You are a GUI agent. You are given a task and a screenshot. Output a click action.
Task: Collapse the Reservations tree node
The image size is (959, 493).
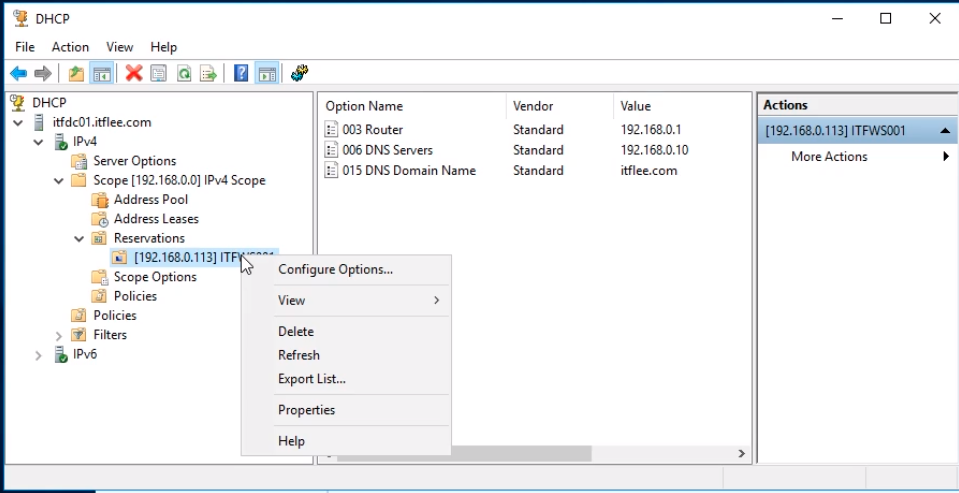coord(79,239)
